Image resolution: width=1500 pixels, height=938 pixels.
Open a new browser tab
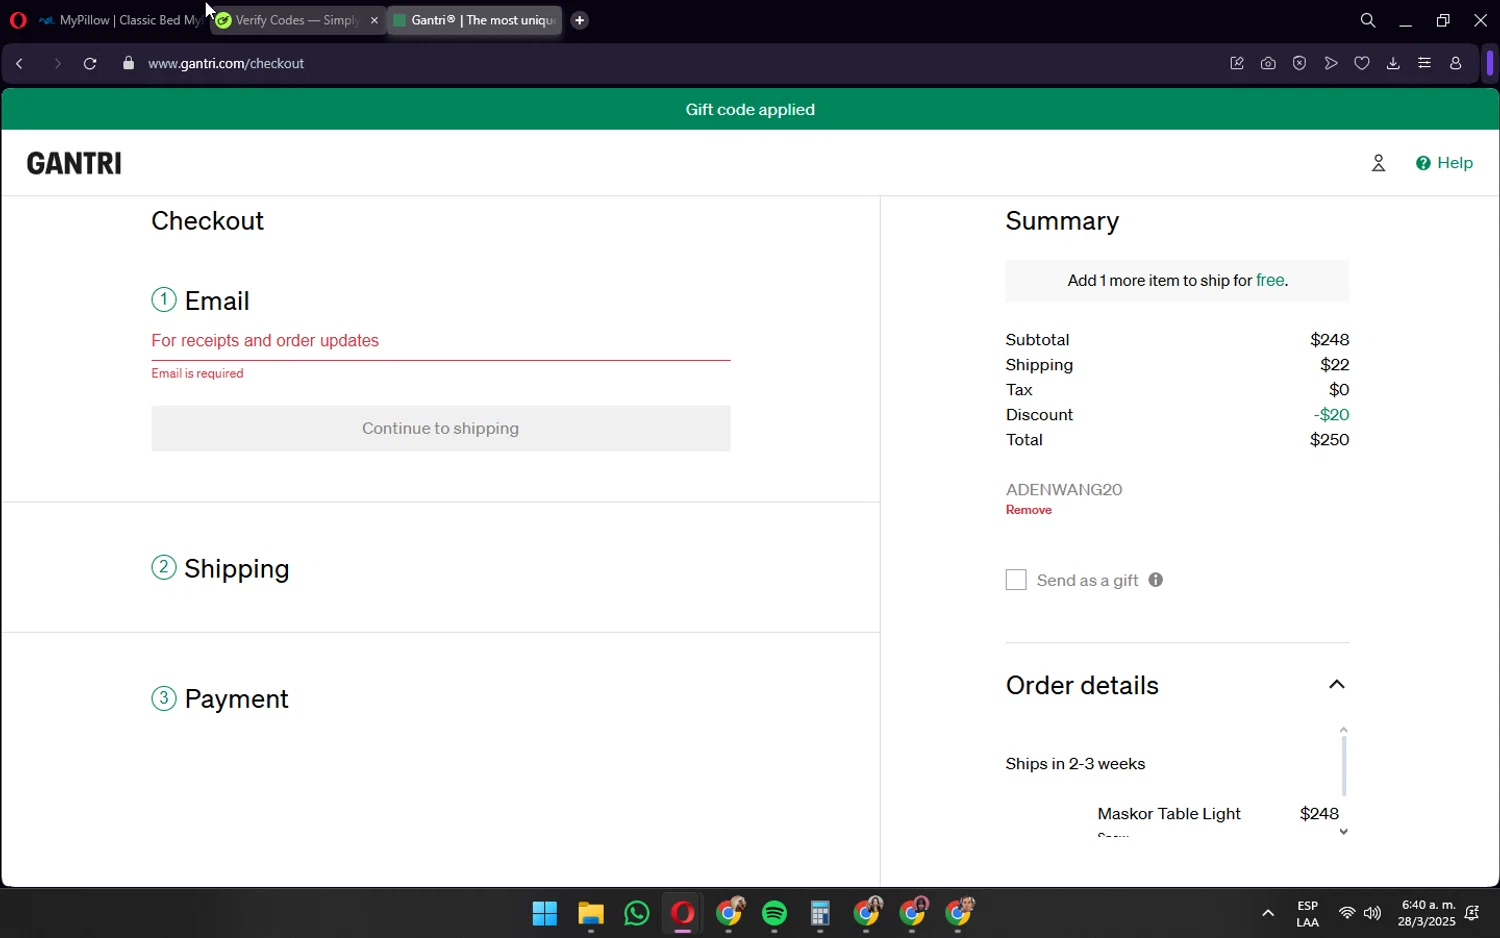(580, 20)
